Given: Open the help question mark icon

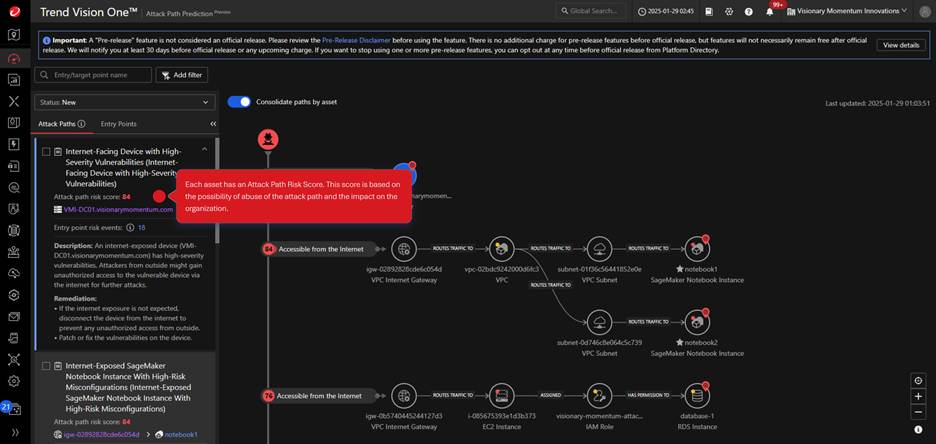Looking at the screenshot, I should pos(749,11).
